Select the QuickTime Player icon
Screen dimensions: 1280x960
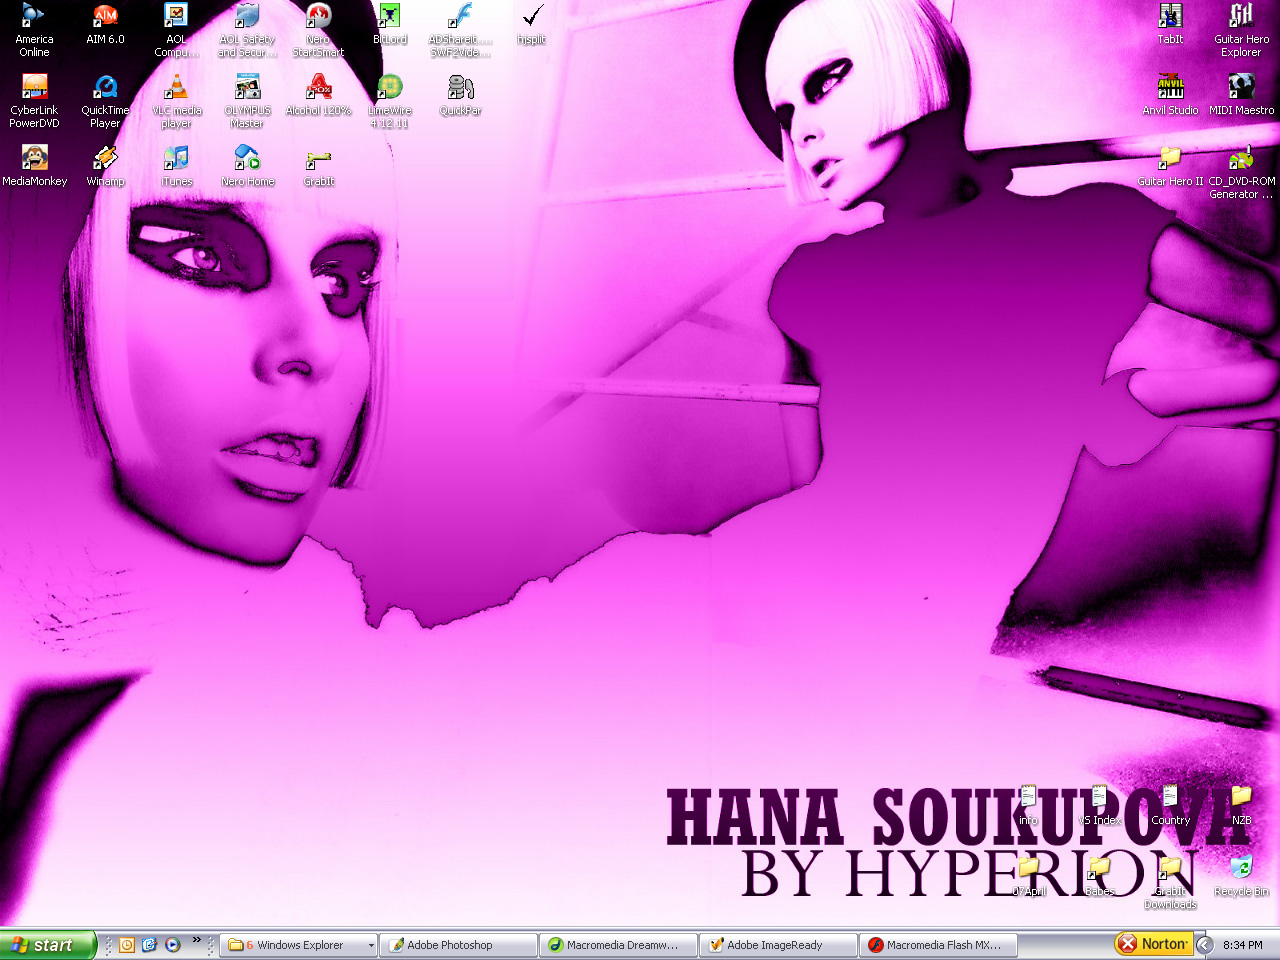click(105, 90)
